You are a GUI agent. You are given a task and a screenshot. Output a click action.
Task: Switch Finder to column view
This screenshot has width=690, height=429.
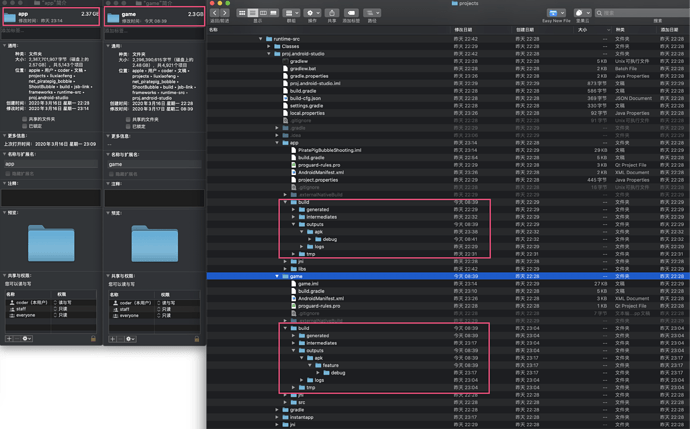point(263,13)
